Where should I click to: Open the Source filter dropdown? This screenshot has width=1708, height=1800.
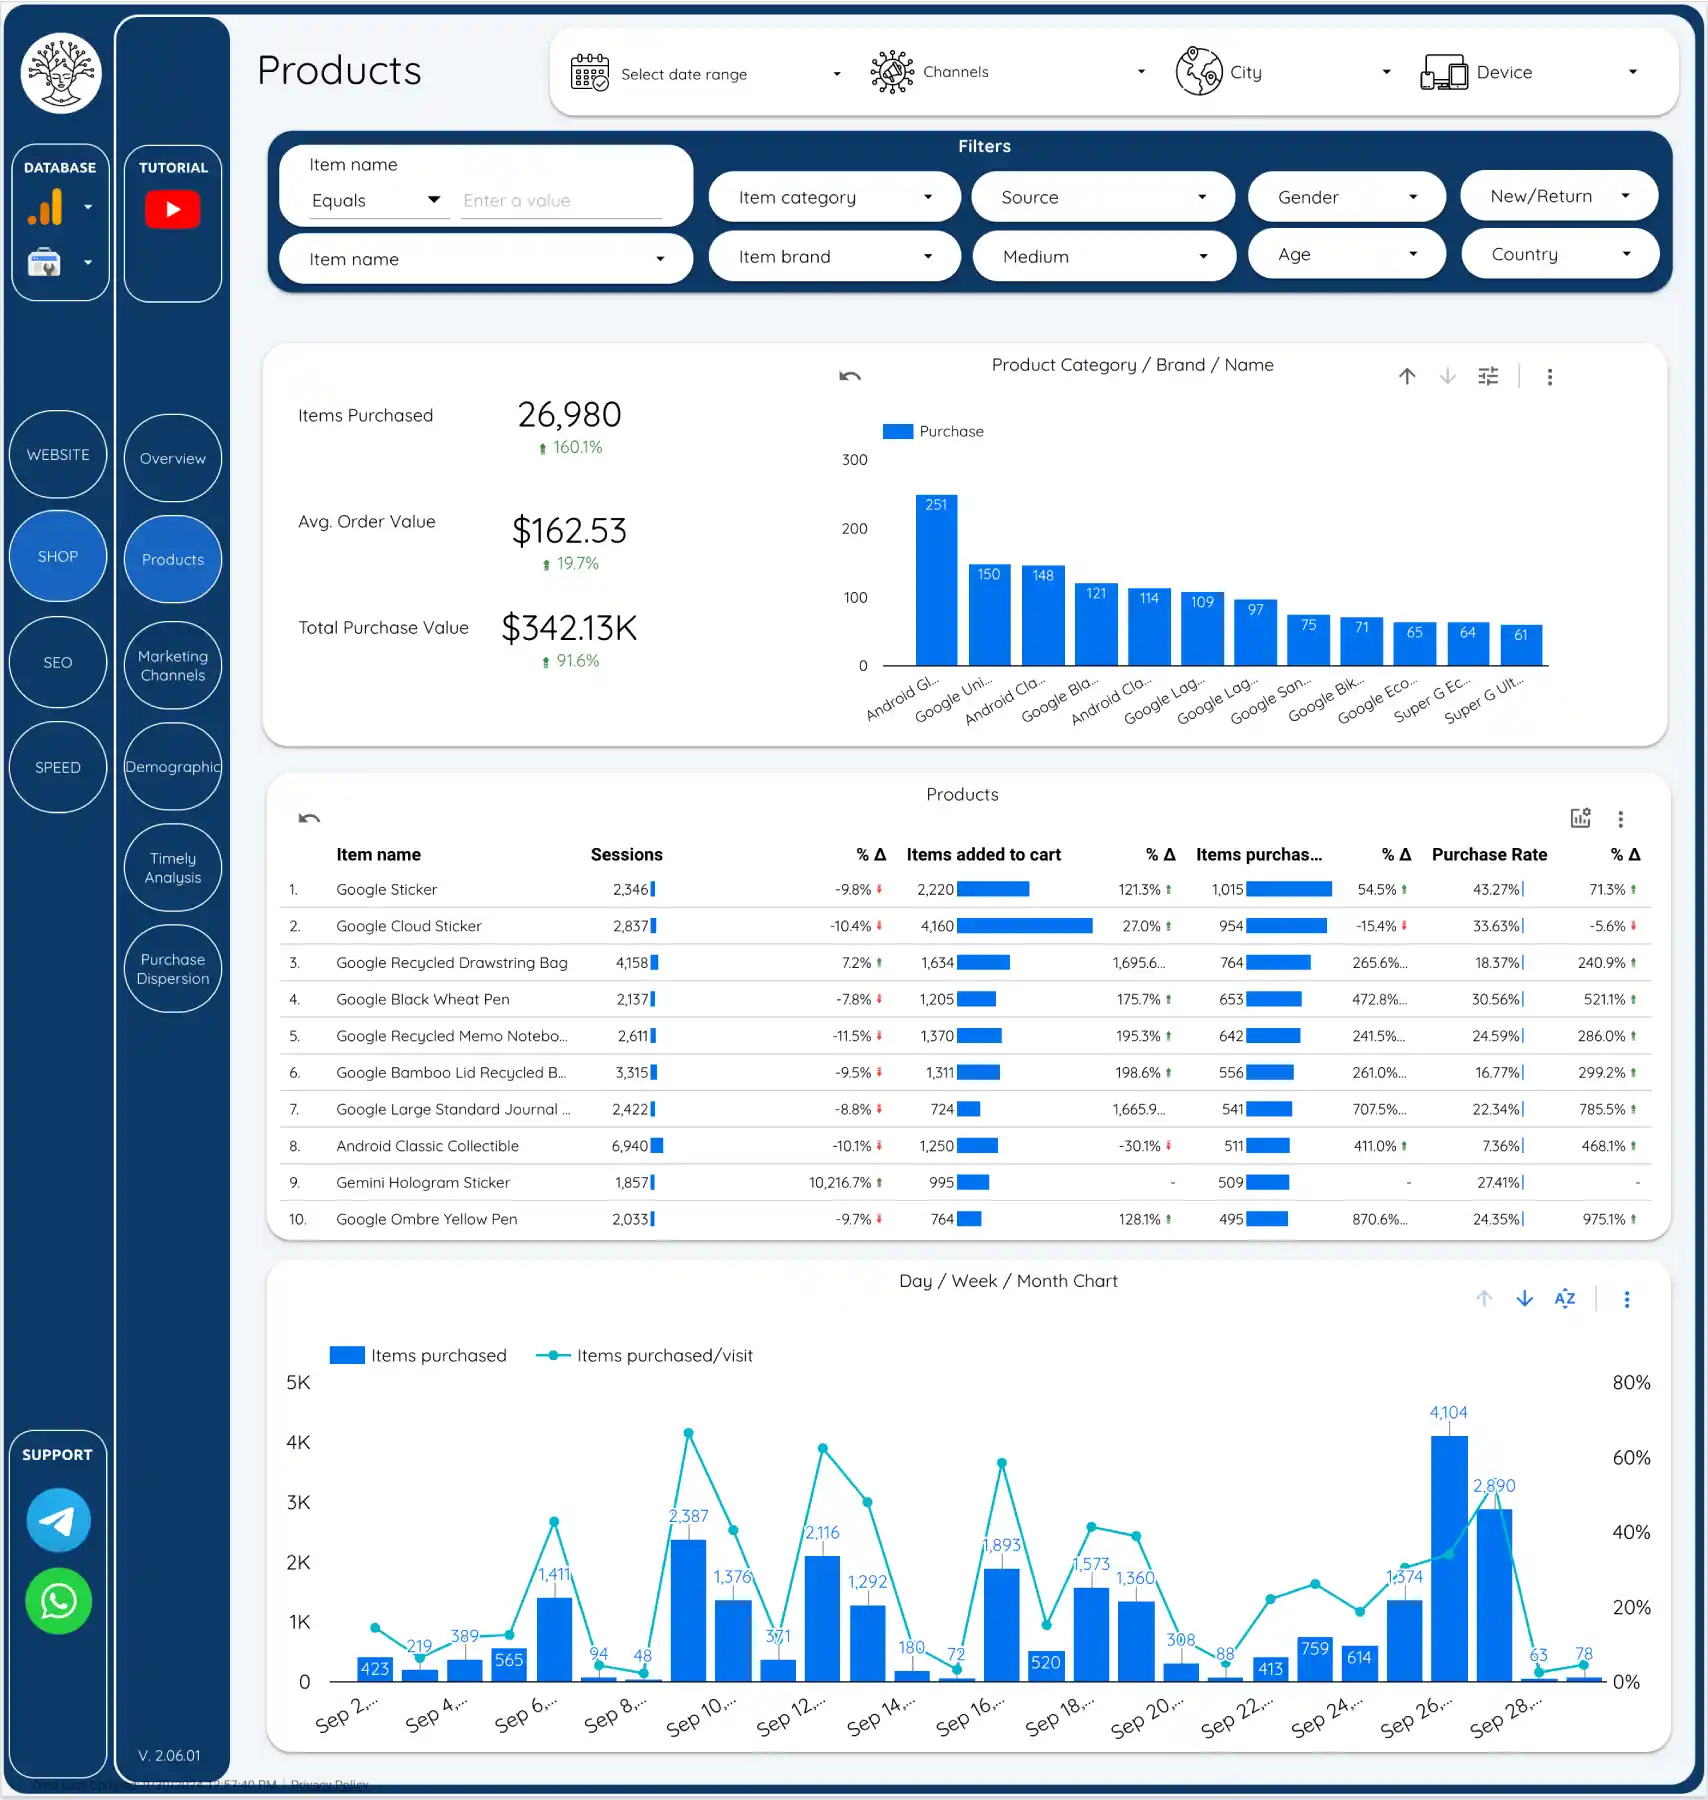tap(1103, 197)
